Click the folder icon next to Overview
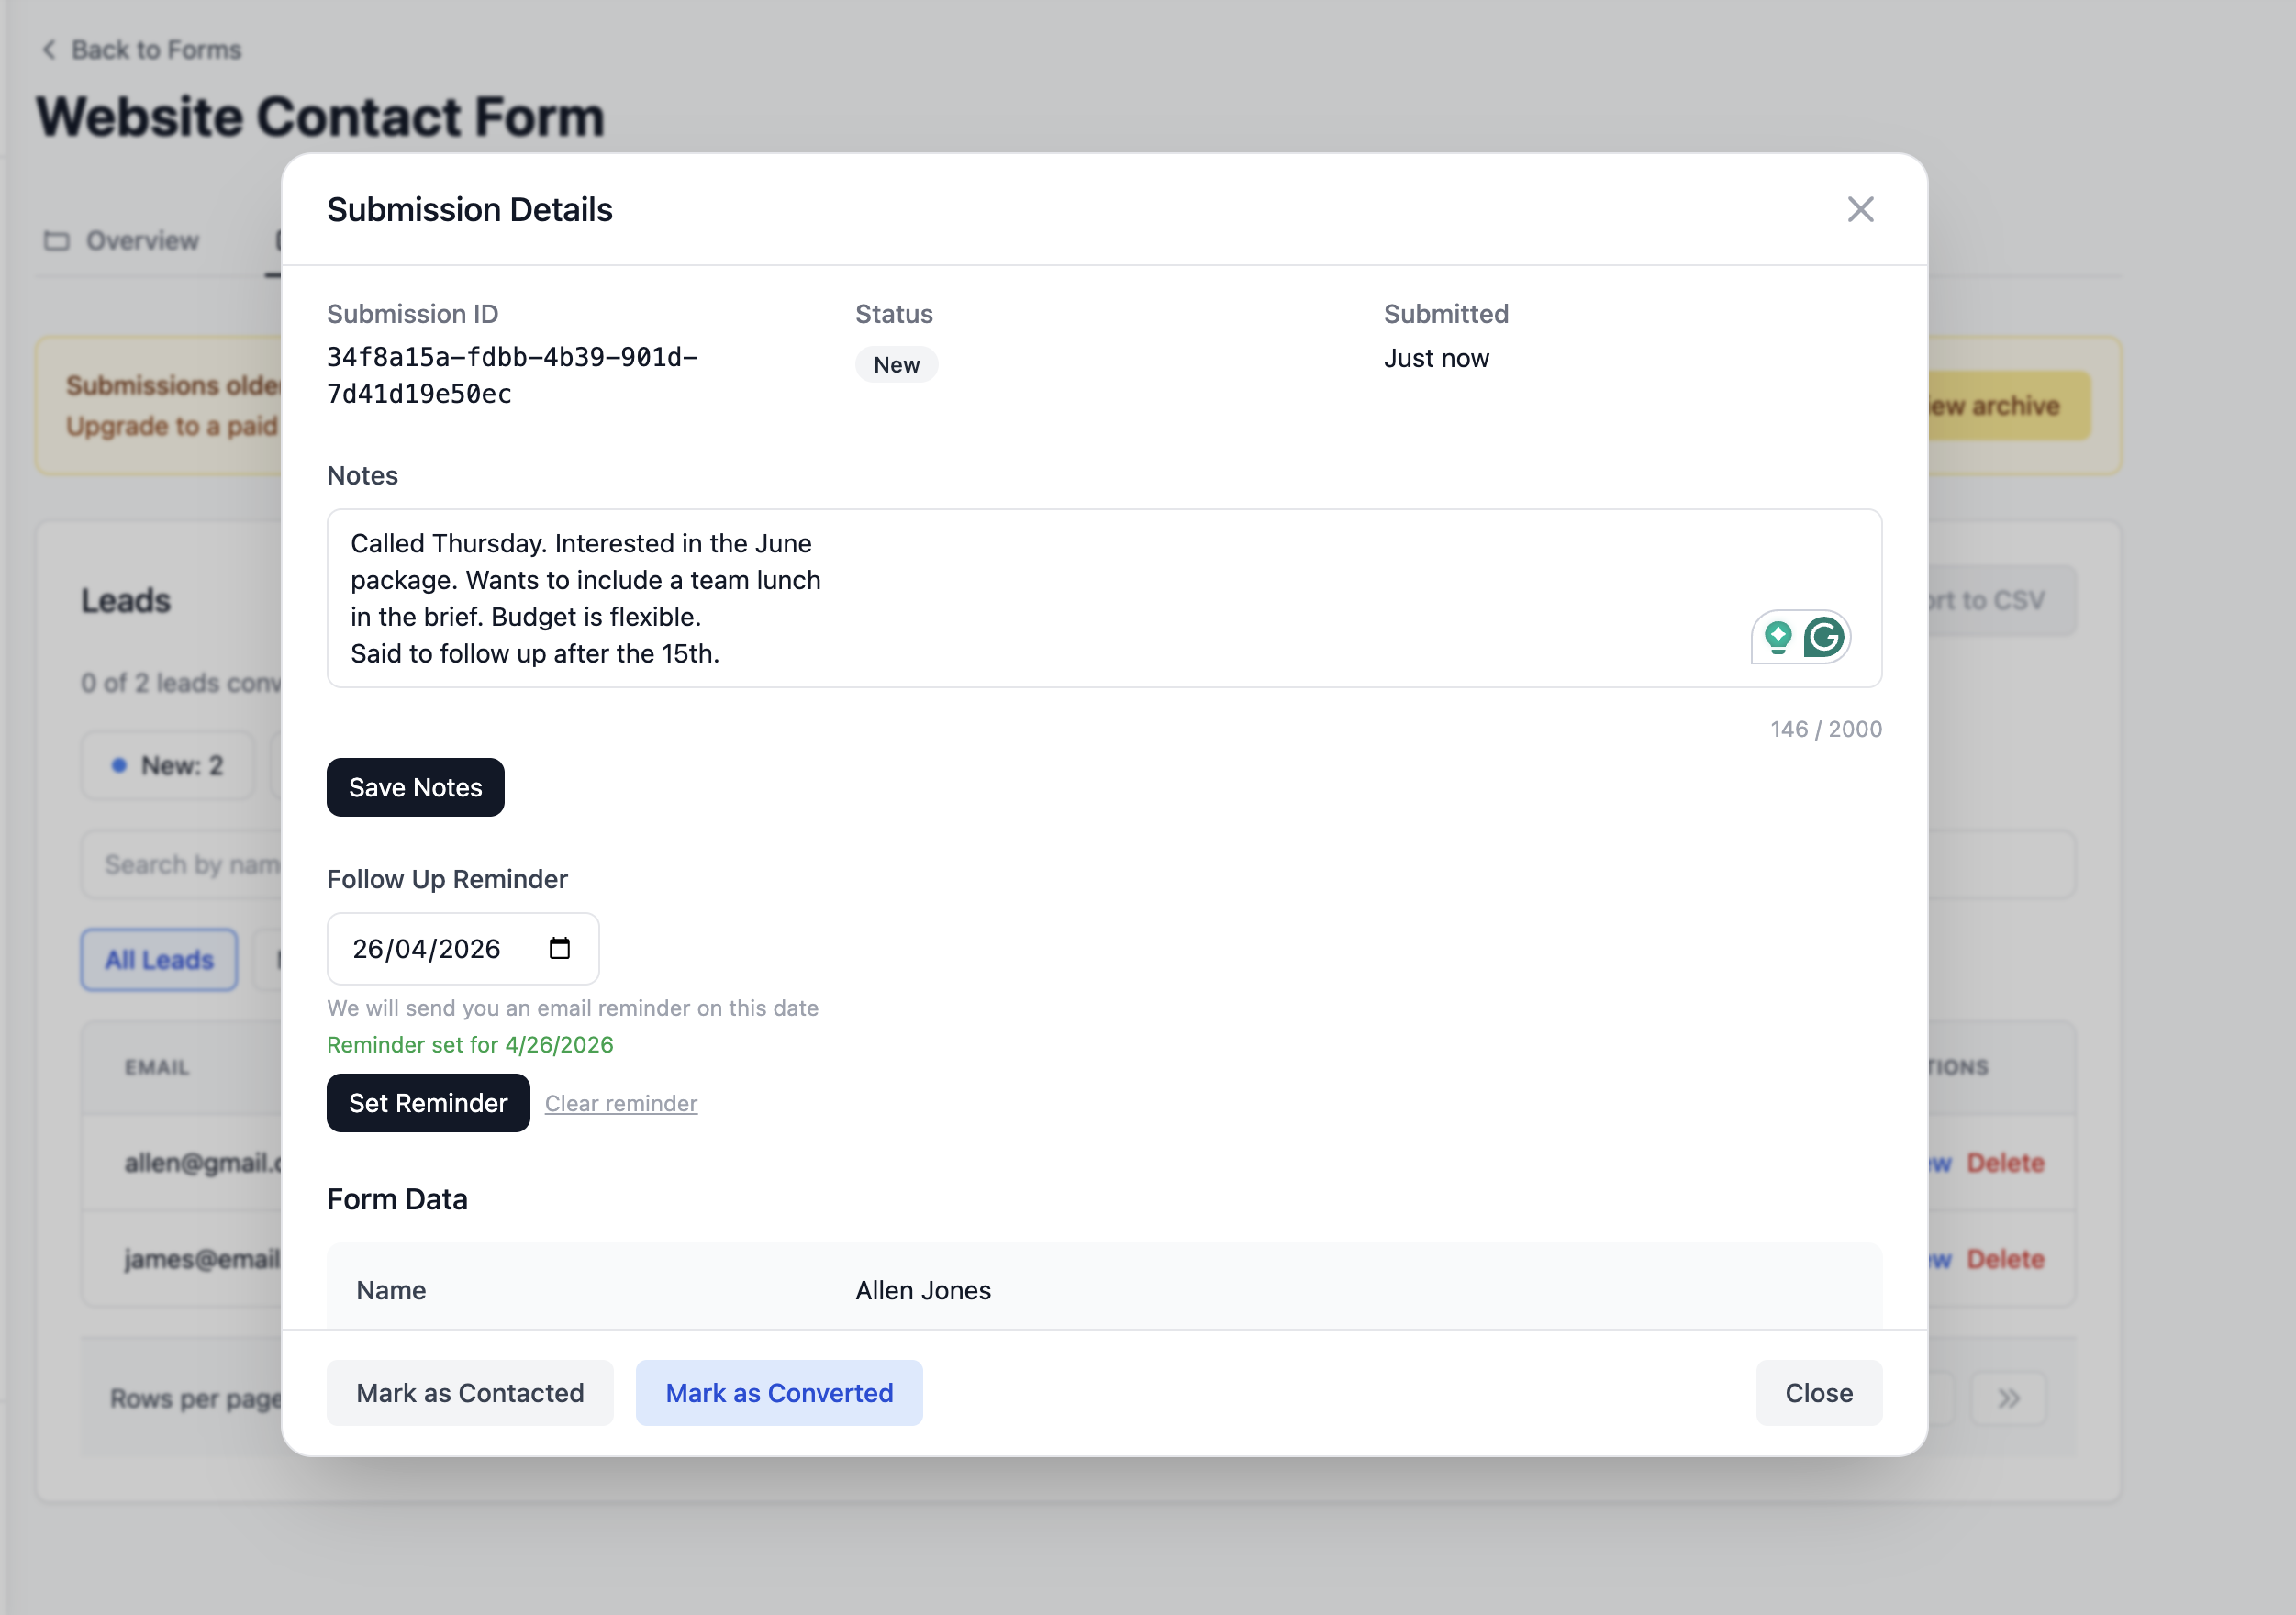 pos(58,240)
